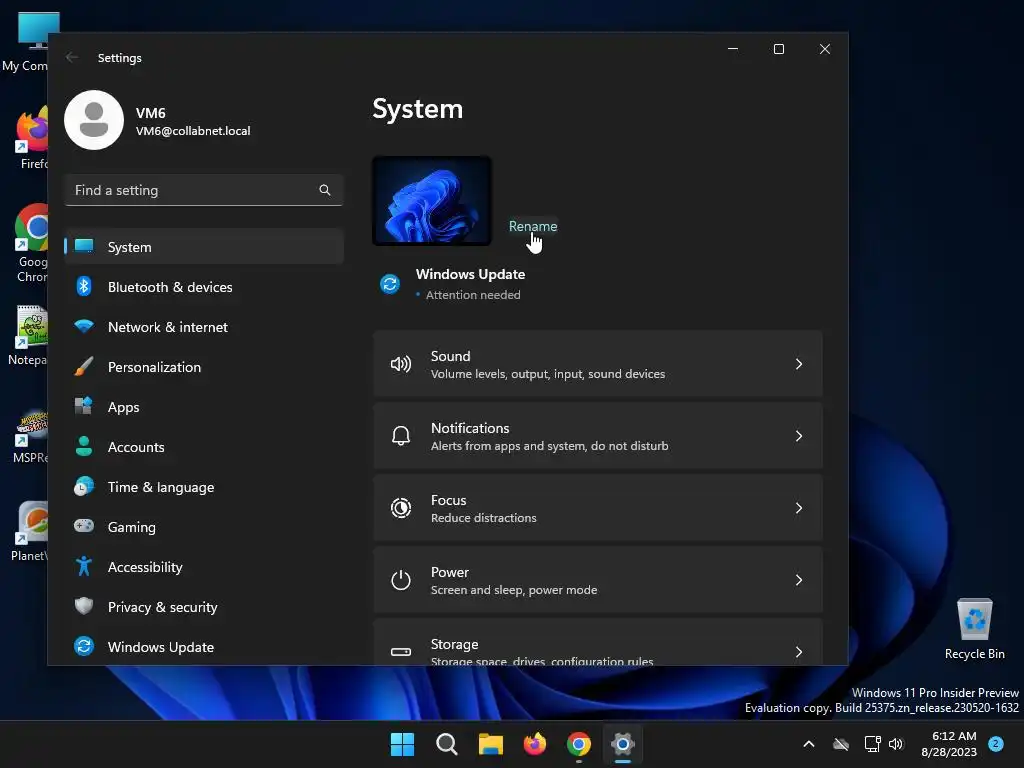1024x768 pixels.
Task: Click the Network wifi icon in sidebar
Action: coord(84,326)
